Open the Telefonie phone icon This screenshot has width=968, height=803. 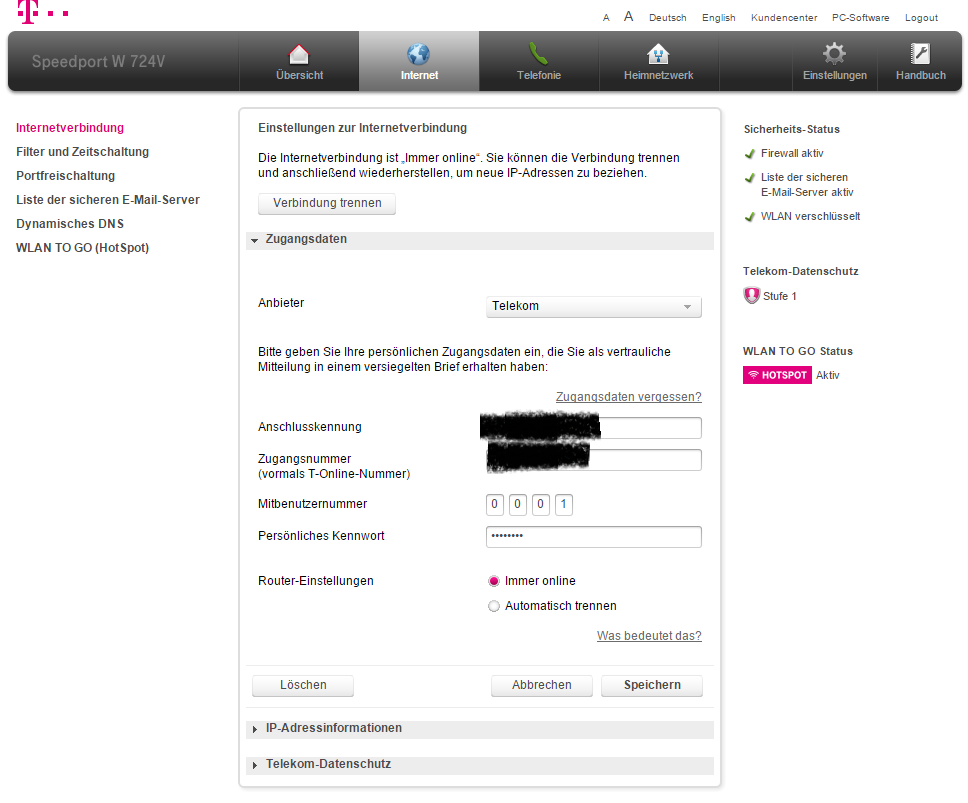click(538, 54)
